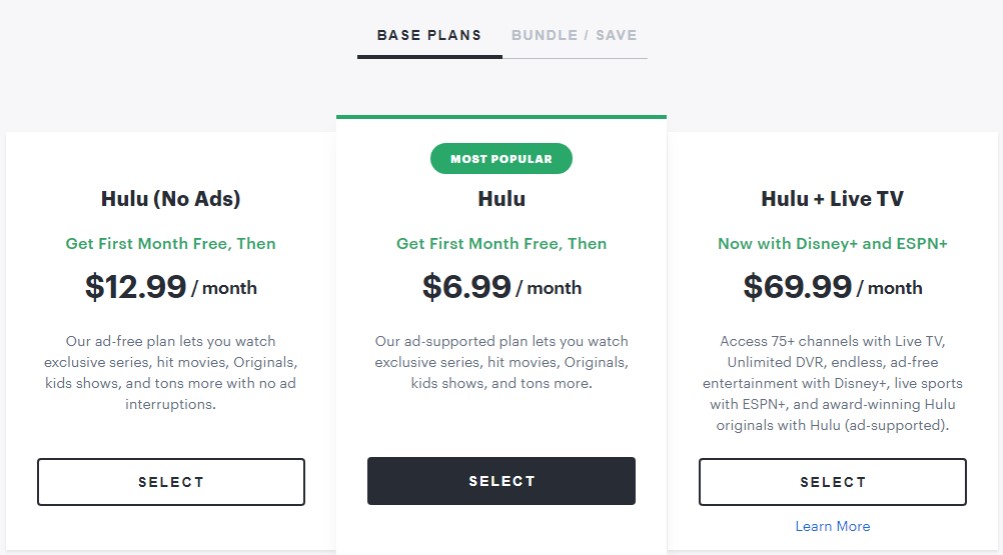Viewport: 1003px width, 555px height.
Task: Click the Most Popular green badge
Action: [x=502, y=159]
